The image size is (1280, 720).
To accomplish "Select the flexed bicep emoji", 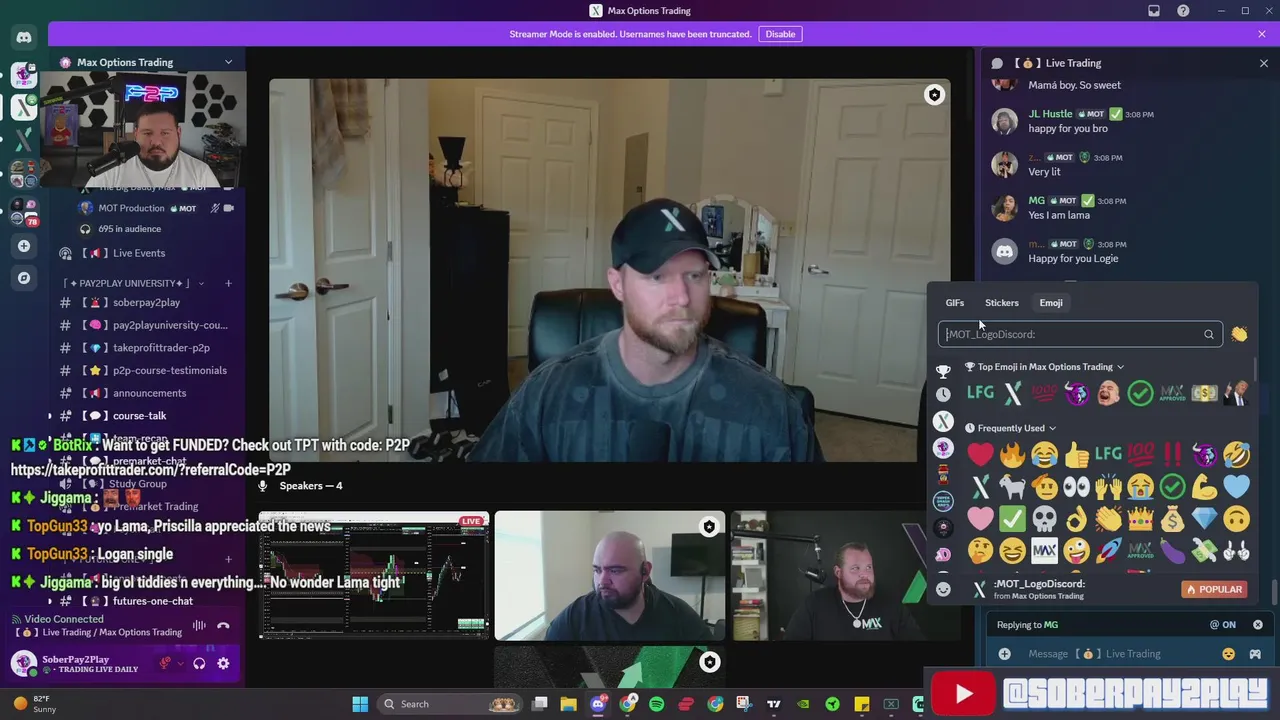I will [1204, 487].
